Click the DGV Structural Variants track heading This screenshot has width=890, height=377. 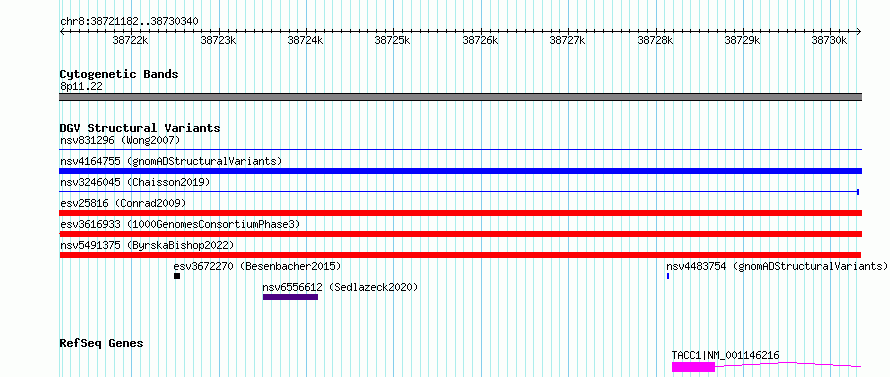point(140,128)
